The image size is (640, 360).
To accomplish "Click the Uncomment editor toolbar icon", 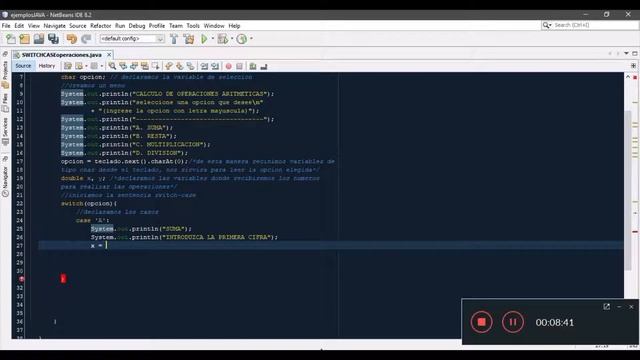I will click(264, 66).
